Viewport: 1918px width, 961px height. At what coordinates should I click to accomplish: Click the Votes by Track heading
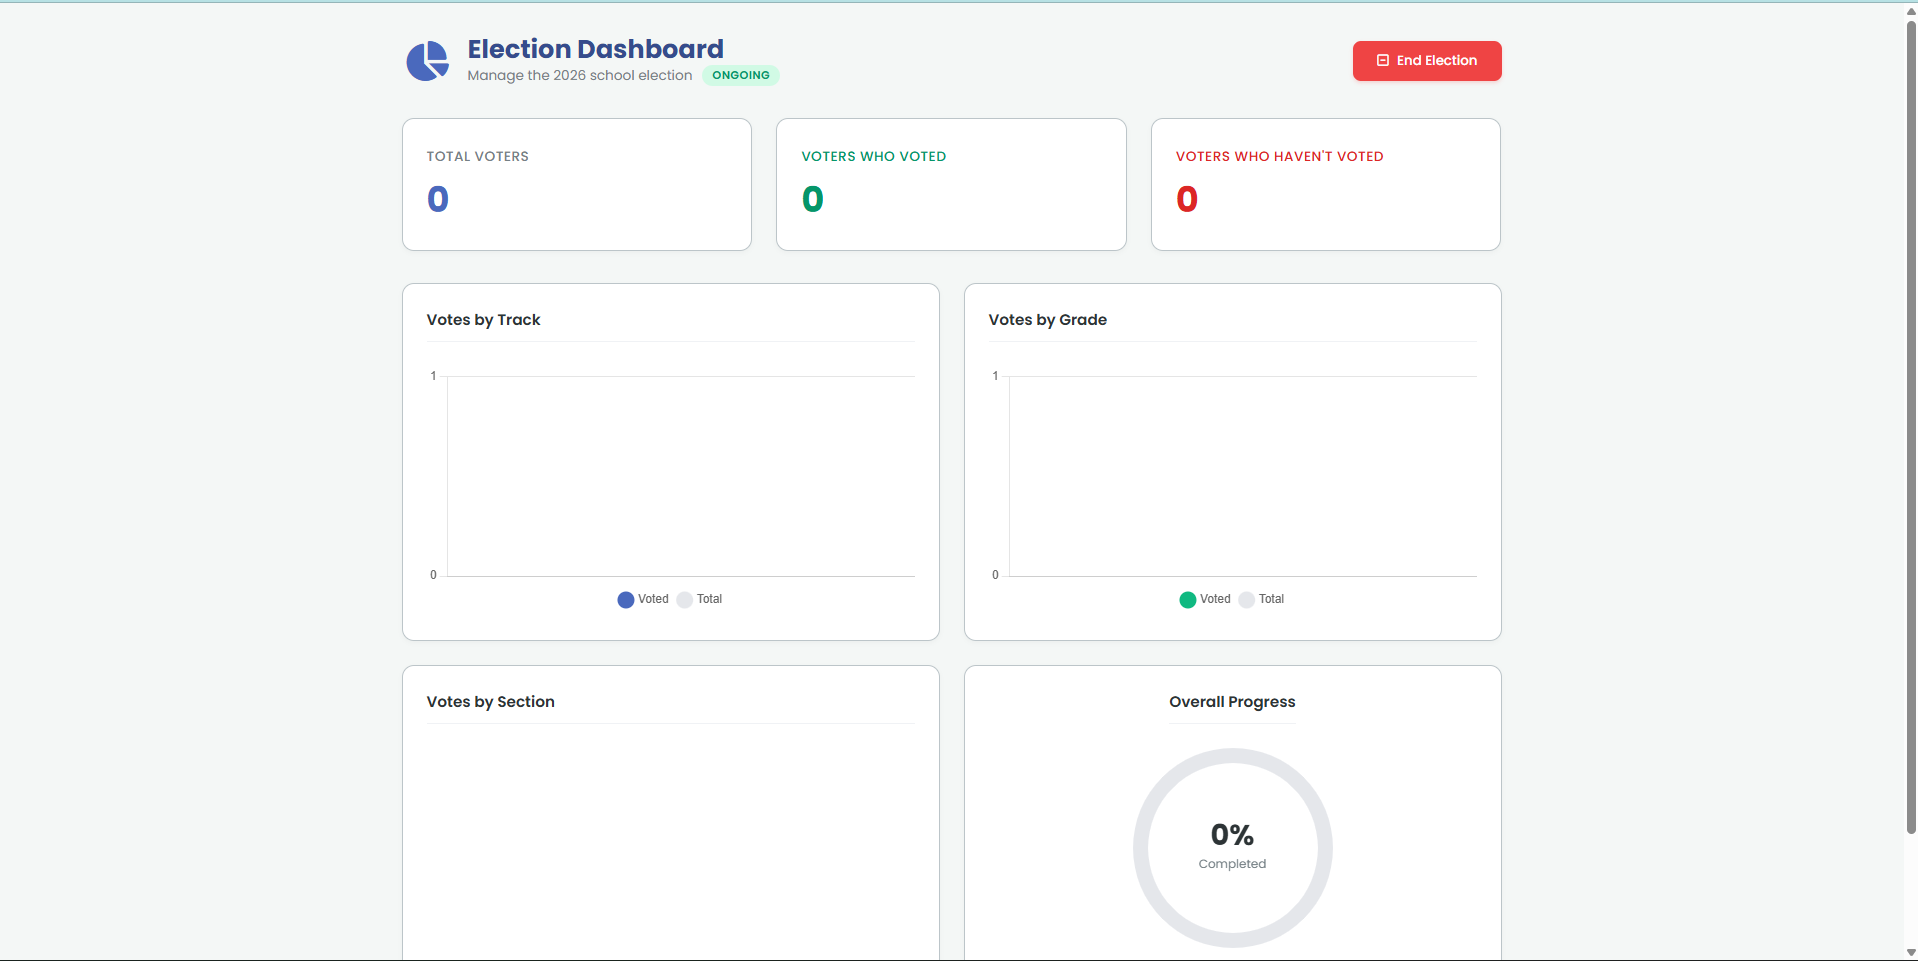pos(483,320)
